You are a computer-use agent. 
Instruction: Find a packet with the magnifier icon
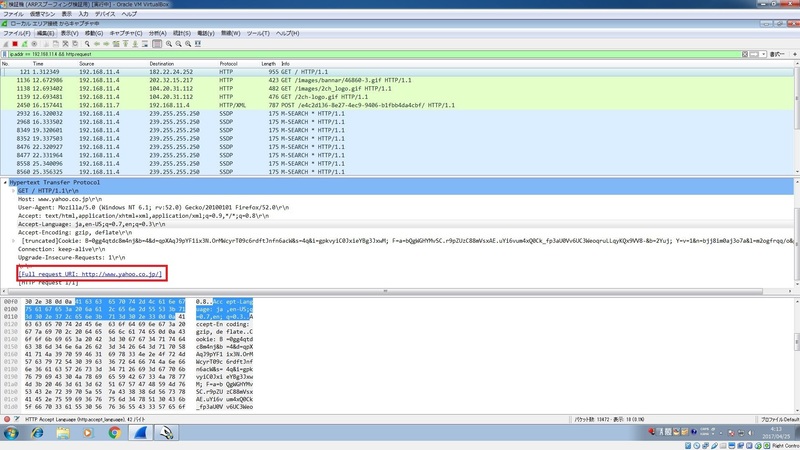coord(87,44)
